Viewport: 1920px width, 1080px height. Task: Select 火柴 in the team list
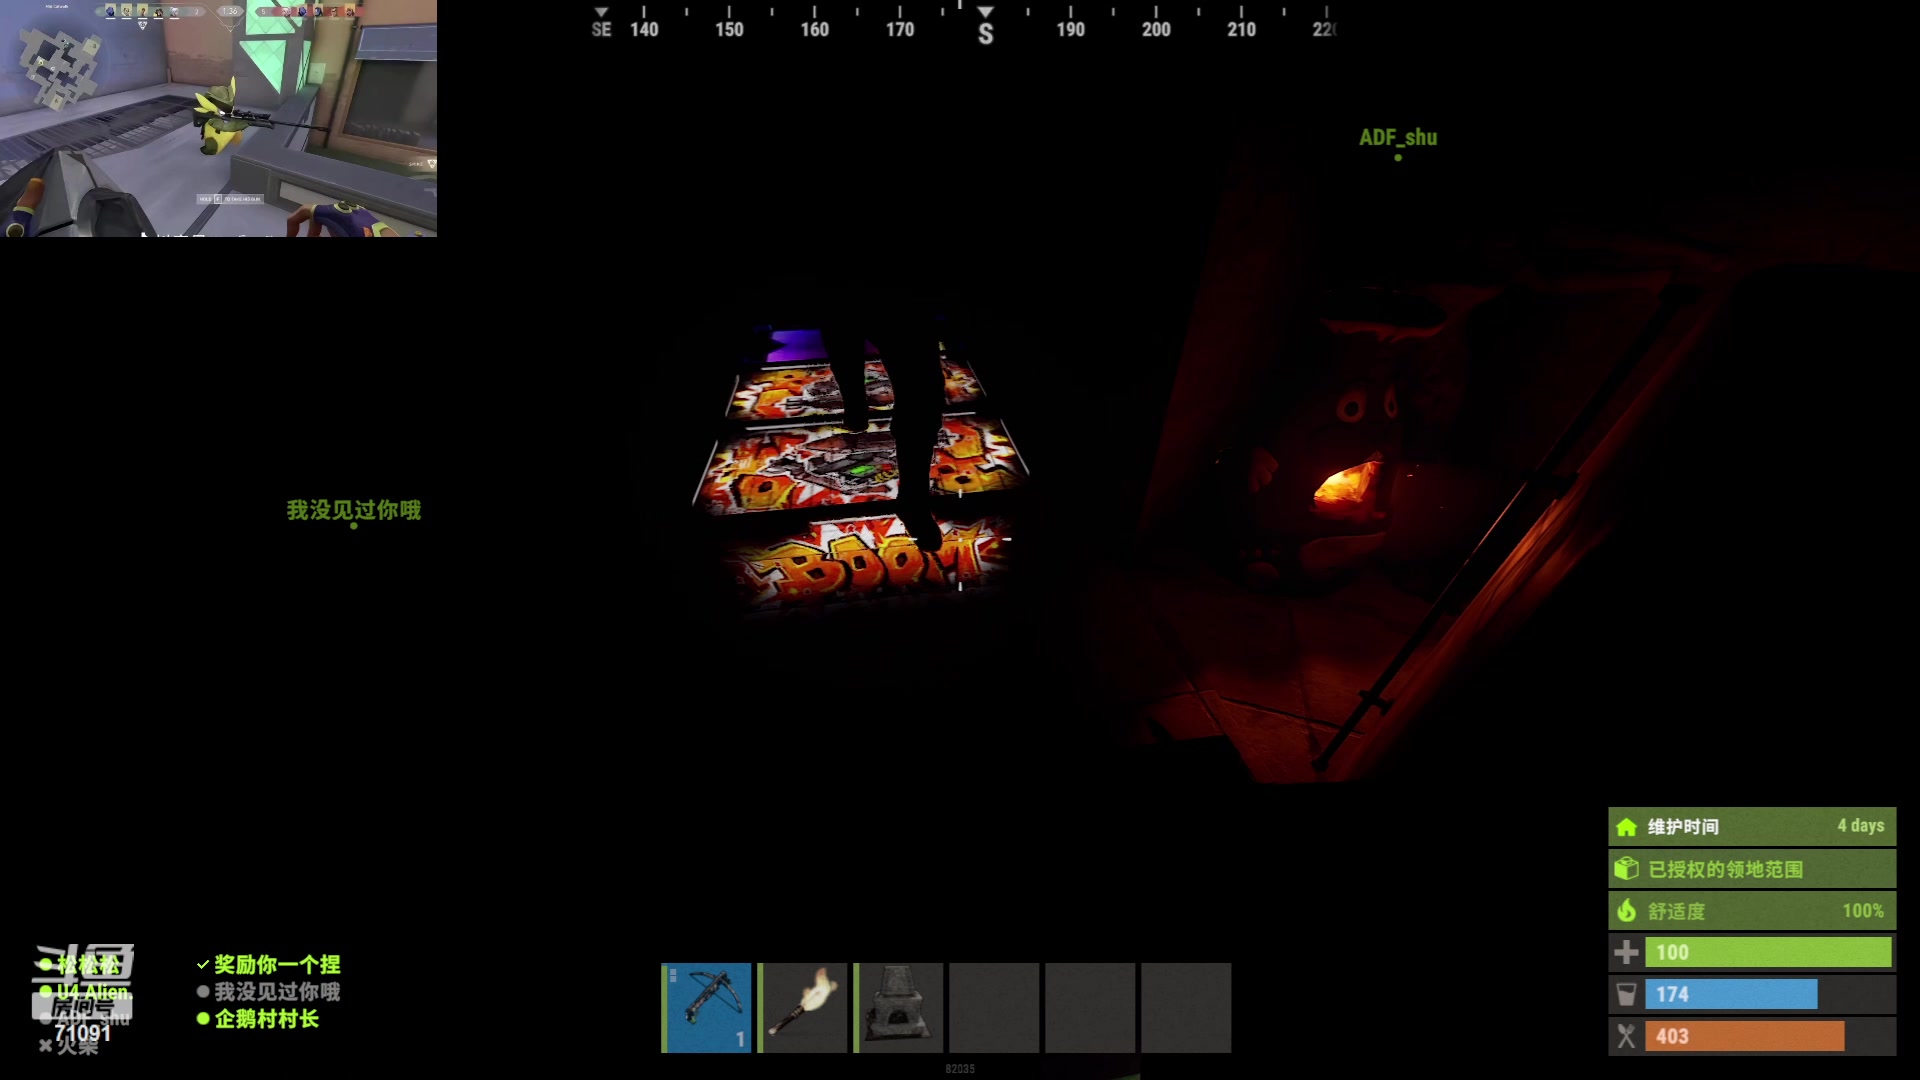pyautogui.click(x=77, y=1046)
